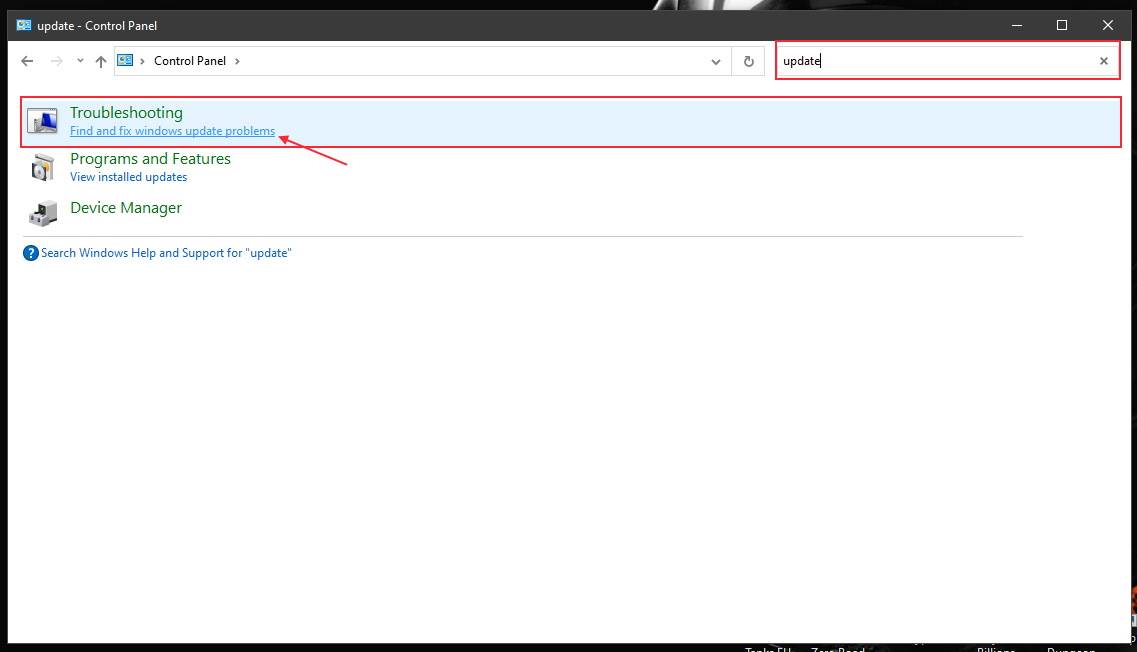
Task: Open the Device Manager heading
Action: tap(126, 208)
